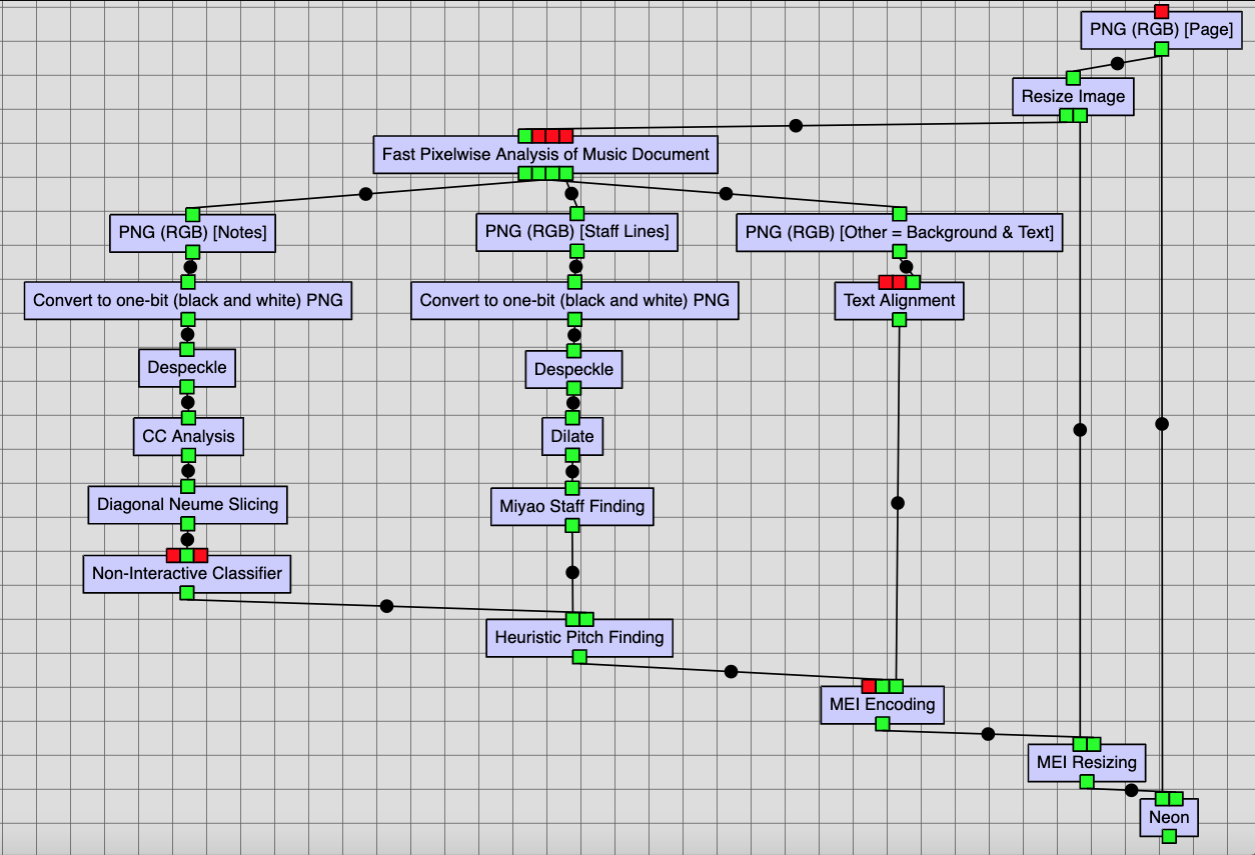1255x855 pixels.
Task: Click output port below Diagonal Neume Slicing
Action: point(187,523)
